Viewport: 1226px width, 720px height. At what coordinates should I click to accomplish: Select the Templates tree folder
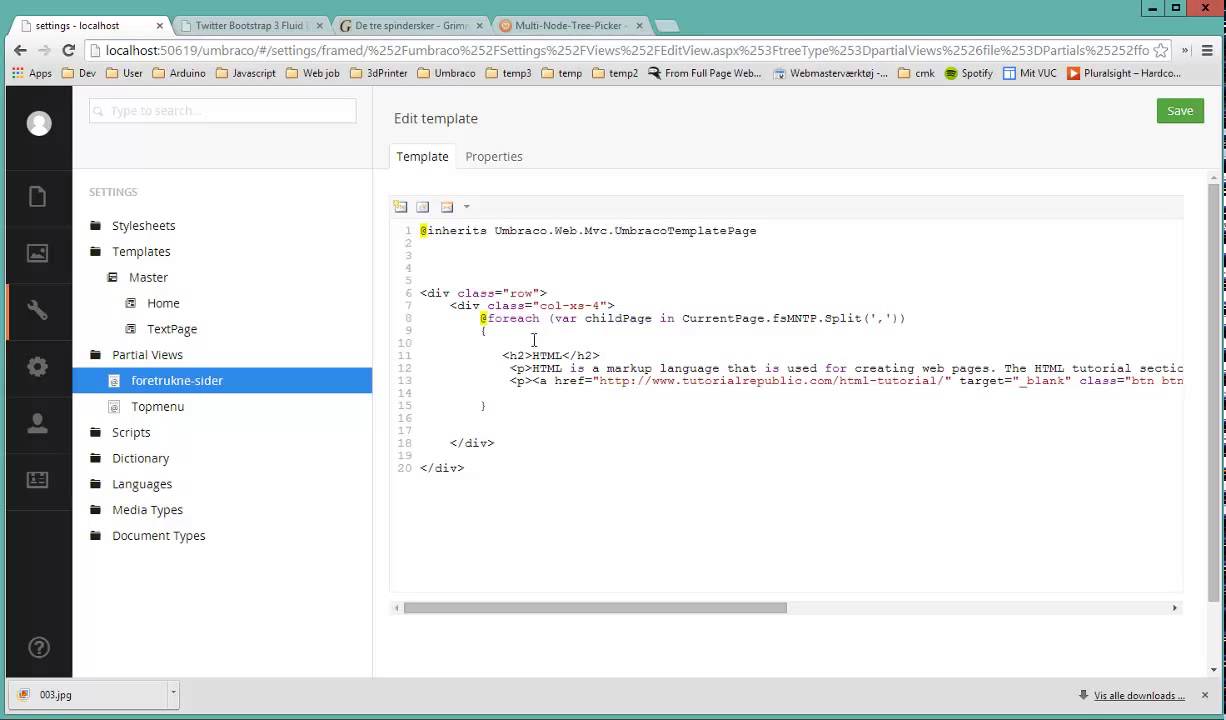[141, 252]
